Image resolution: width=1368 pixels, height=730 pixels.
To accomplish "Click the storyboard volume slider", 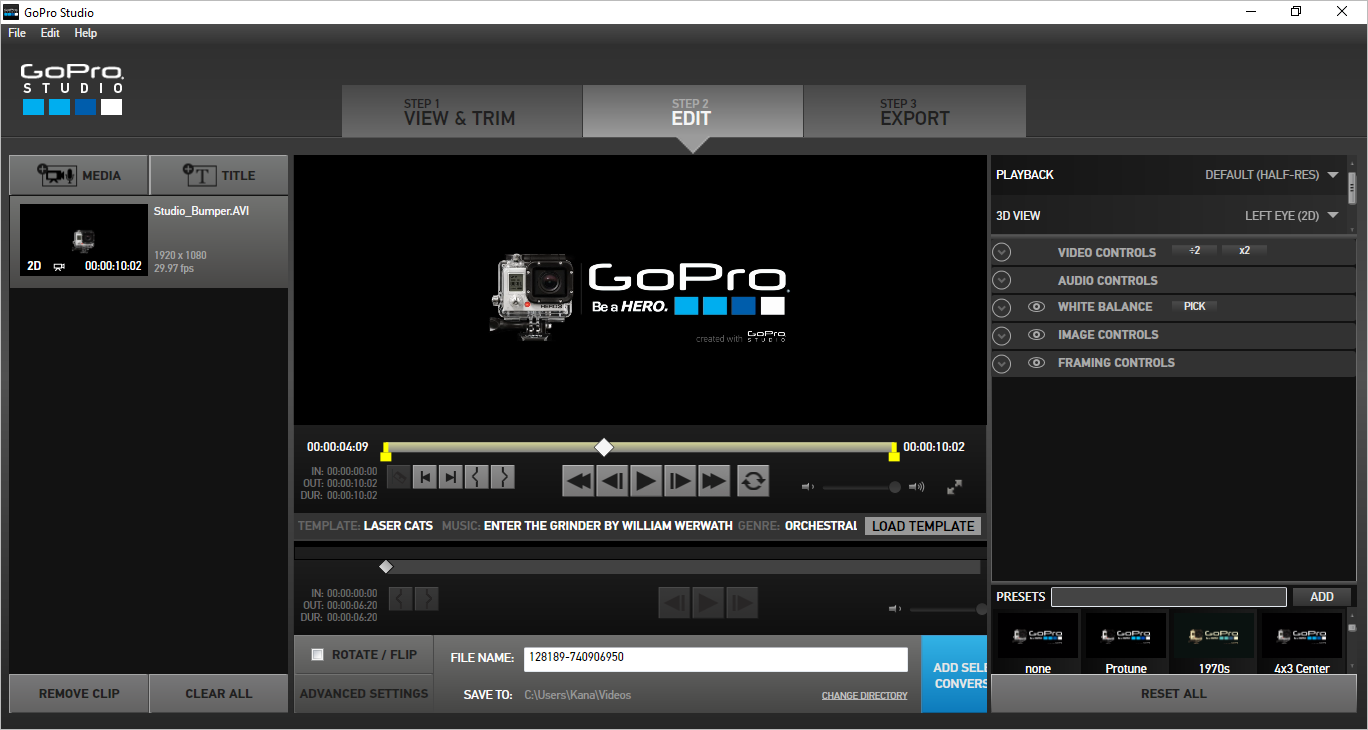I will 947,609.
